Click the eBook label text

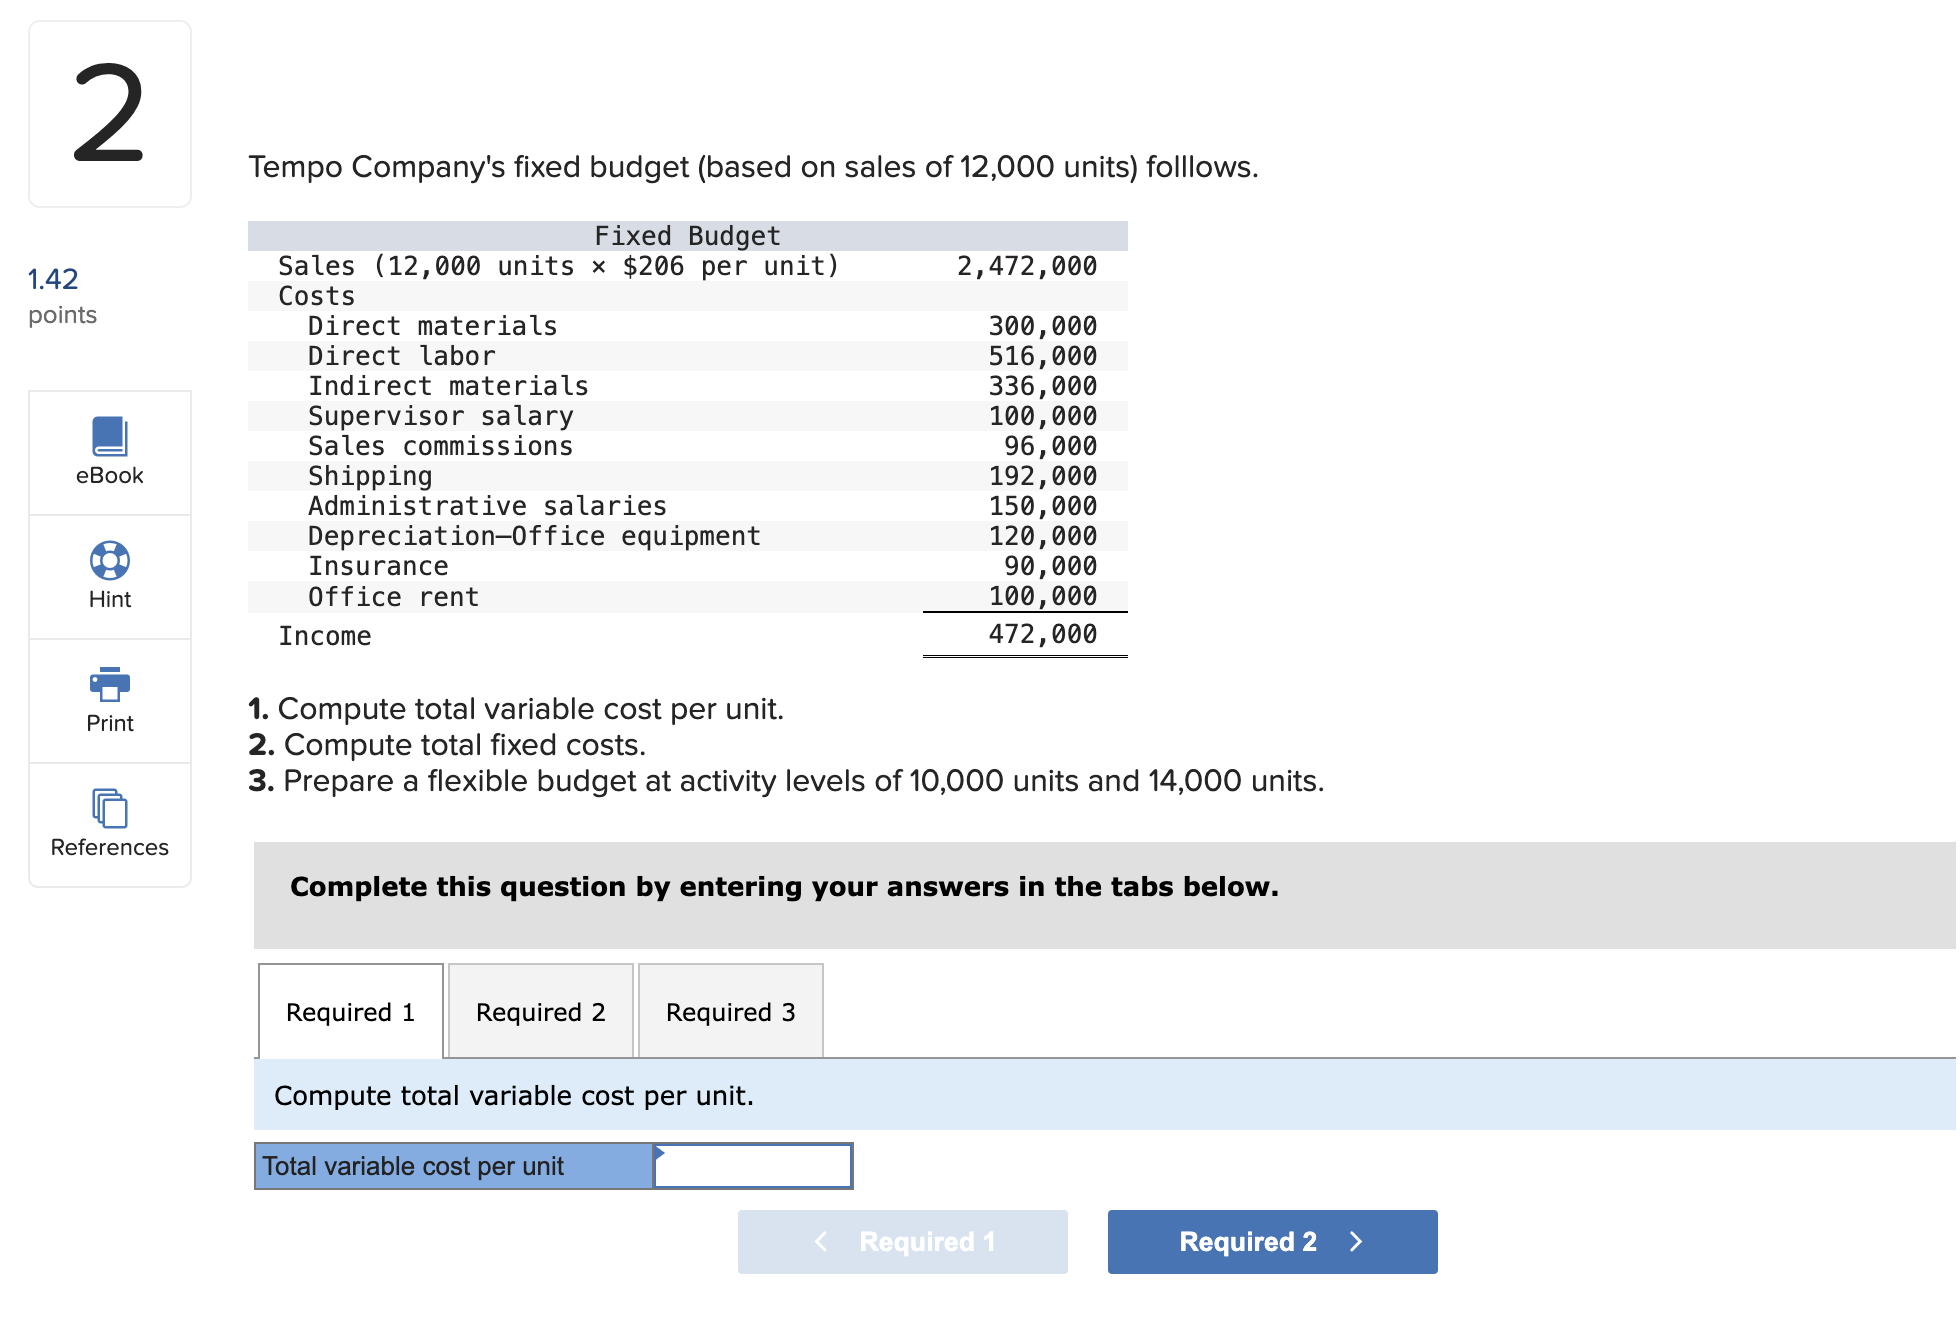click(109, 476)
